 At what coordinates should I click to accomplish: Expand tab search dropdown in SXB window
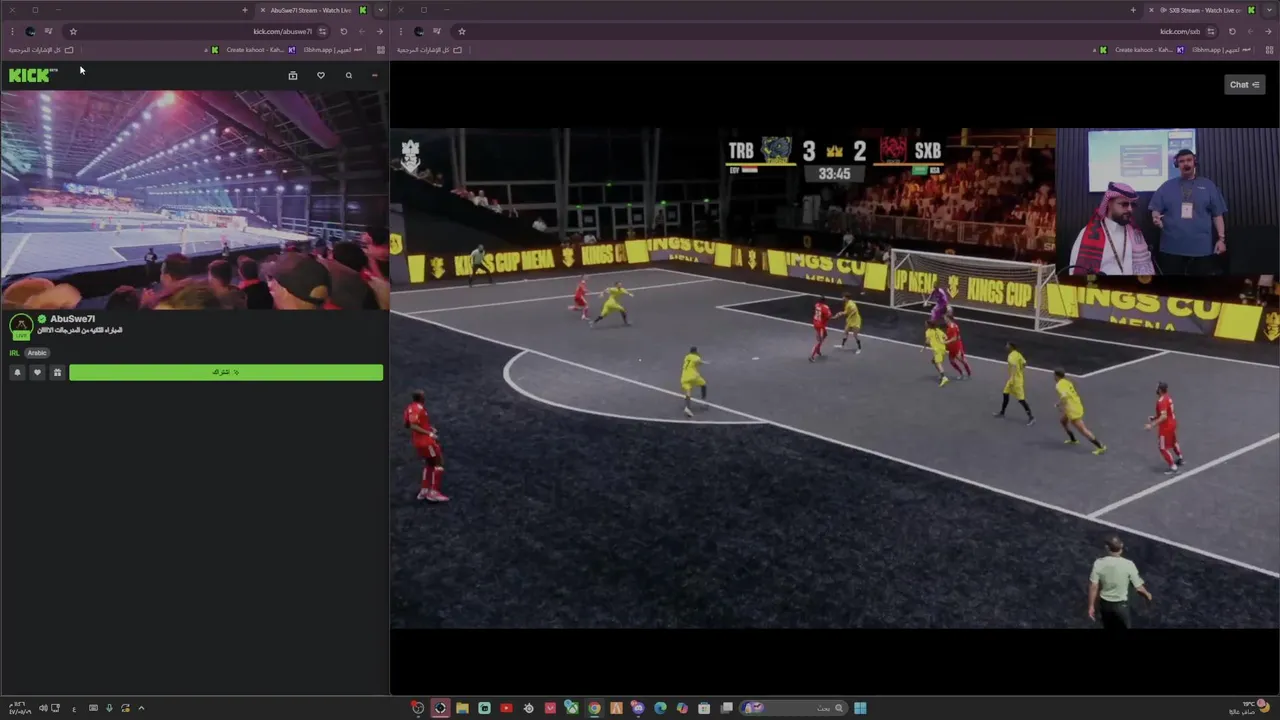point(1269,10)
